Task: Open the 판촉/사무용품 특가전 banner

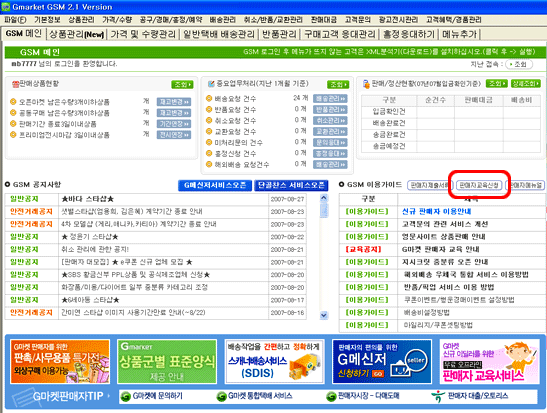Action: [60, 361]
